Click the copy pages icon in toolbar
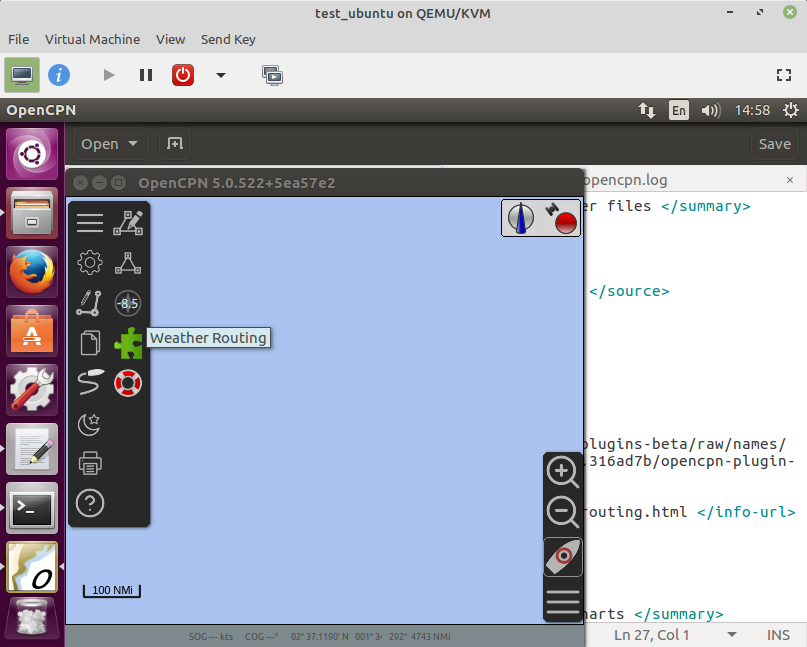Viewport: 807px width, 647px height. click(x=90, y=343)
